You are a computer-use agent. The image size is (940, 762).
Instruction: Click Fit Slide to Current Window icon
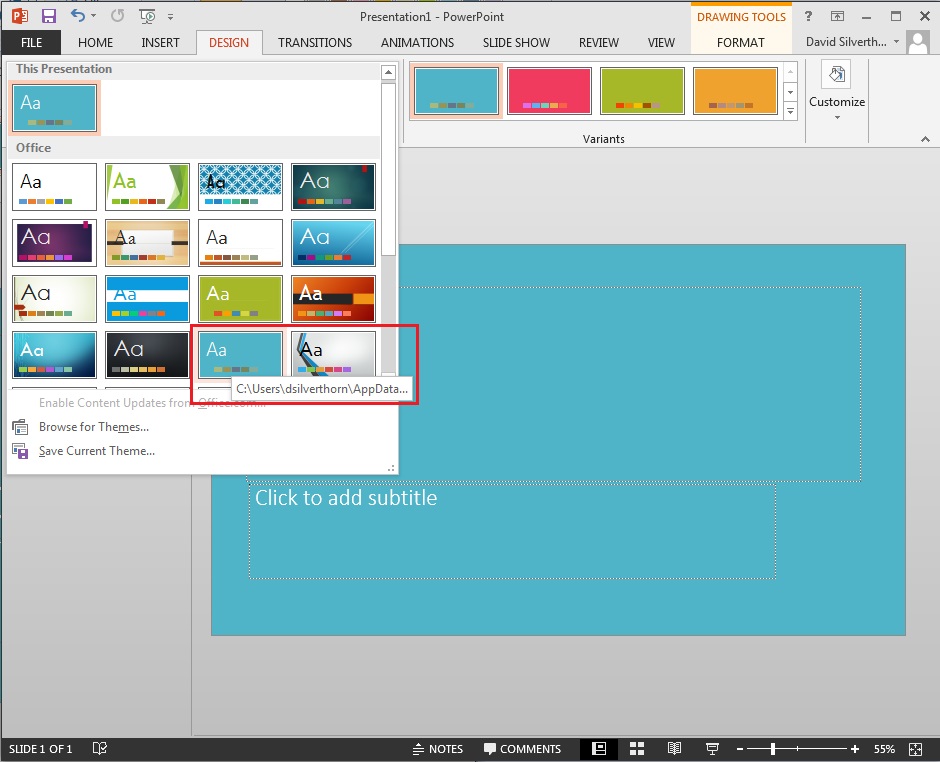point(915,748)
